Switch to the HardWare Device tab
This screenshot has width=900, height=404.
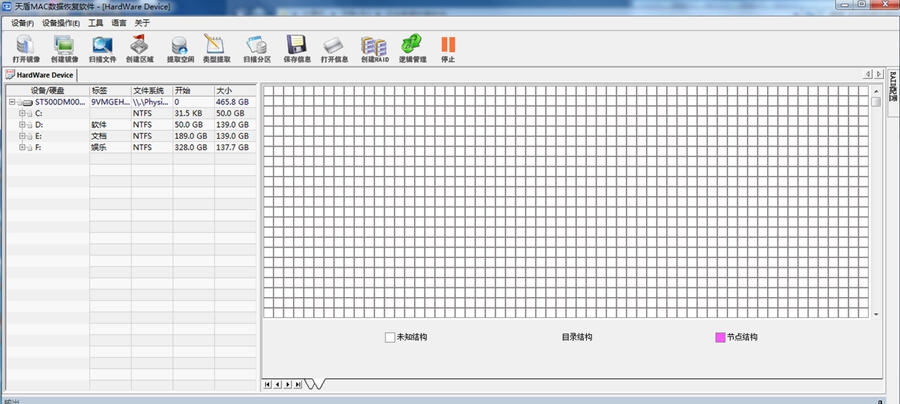tap(40, 75)
